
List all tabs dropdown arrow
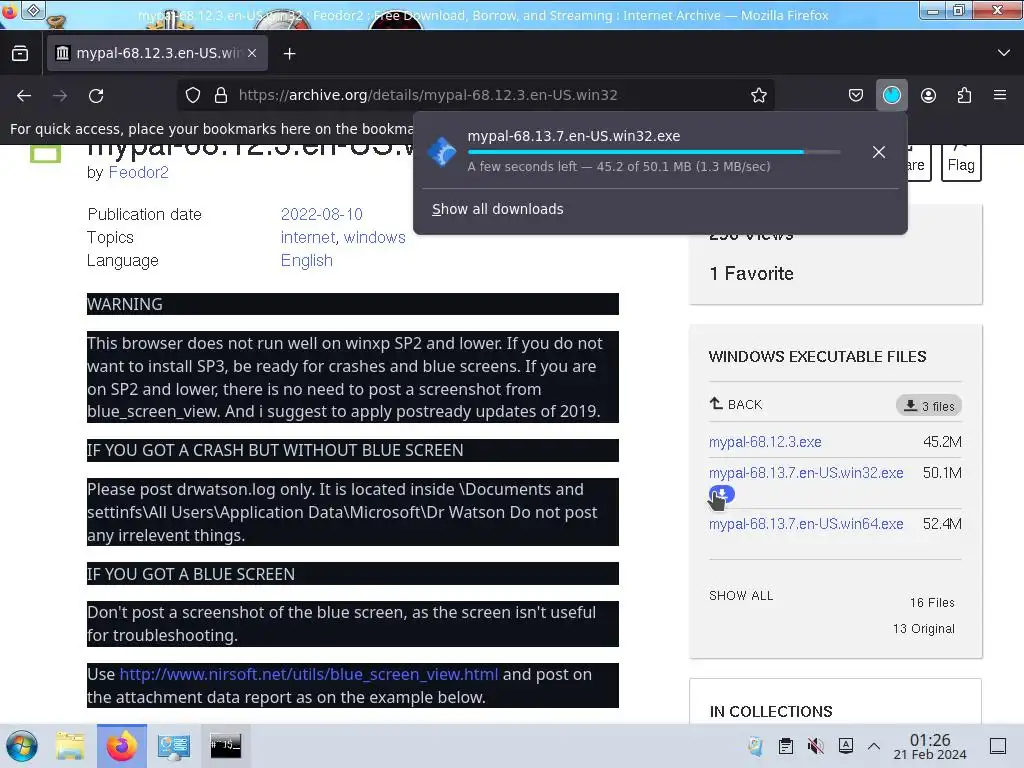1004,53
